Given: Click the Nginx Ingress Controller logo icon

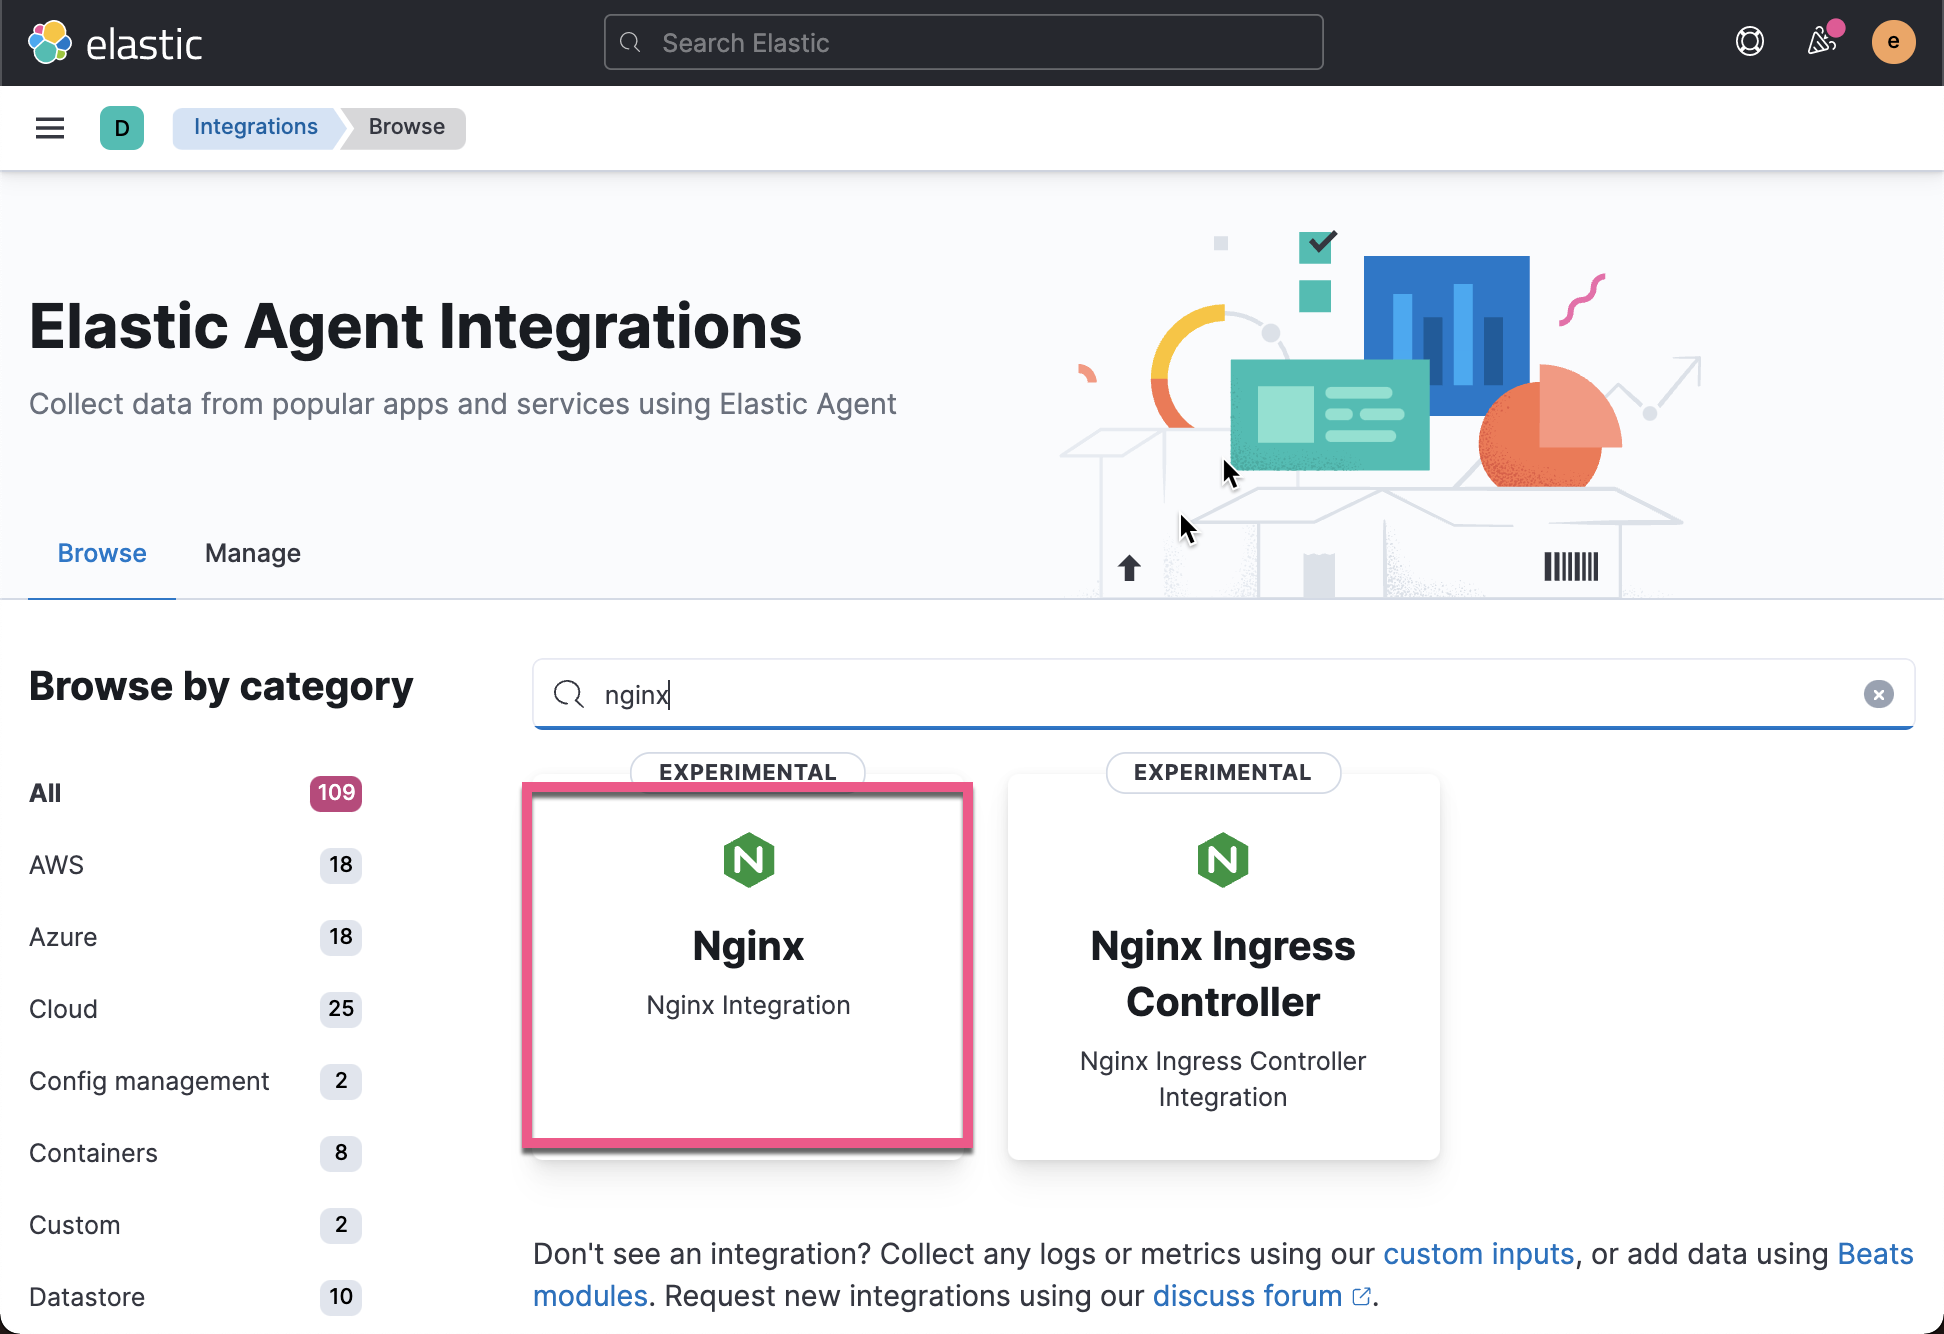Looking at the screenshot, I should 1223,860.
